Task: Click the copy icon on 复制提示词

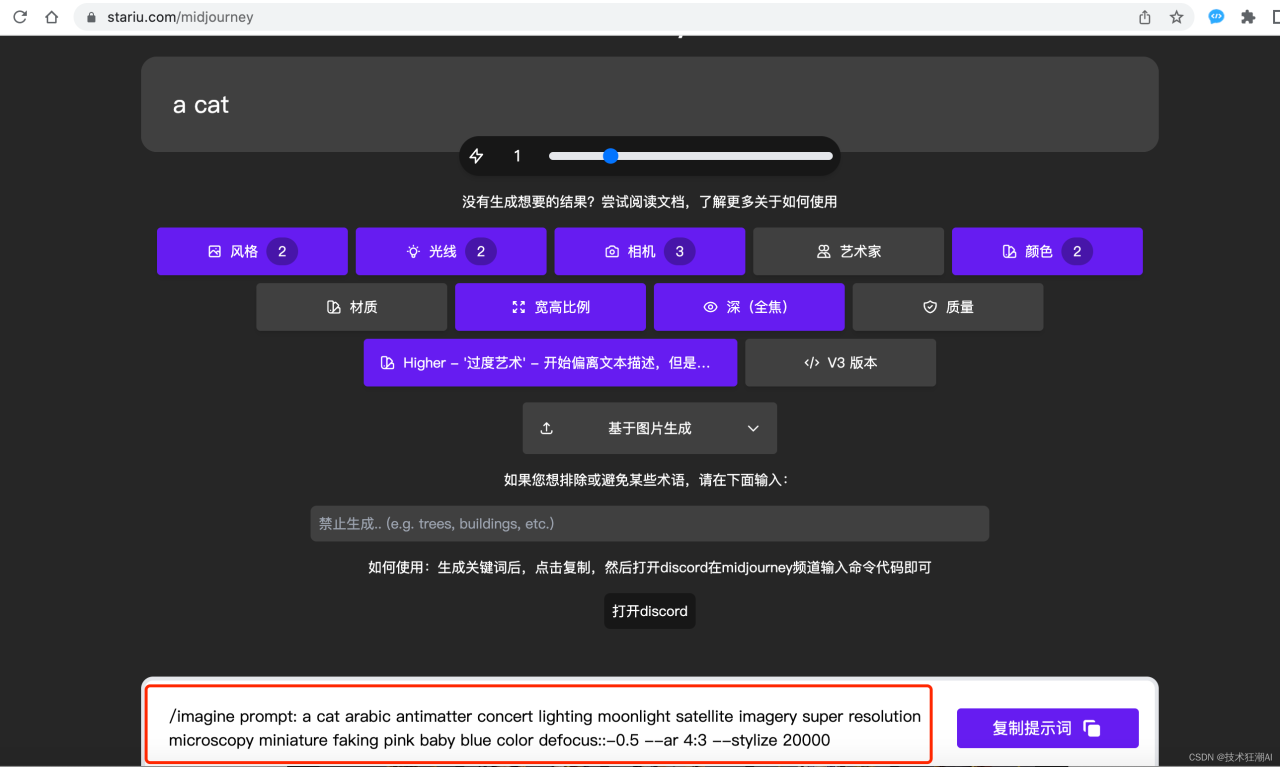Action: 1093,728
